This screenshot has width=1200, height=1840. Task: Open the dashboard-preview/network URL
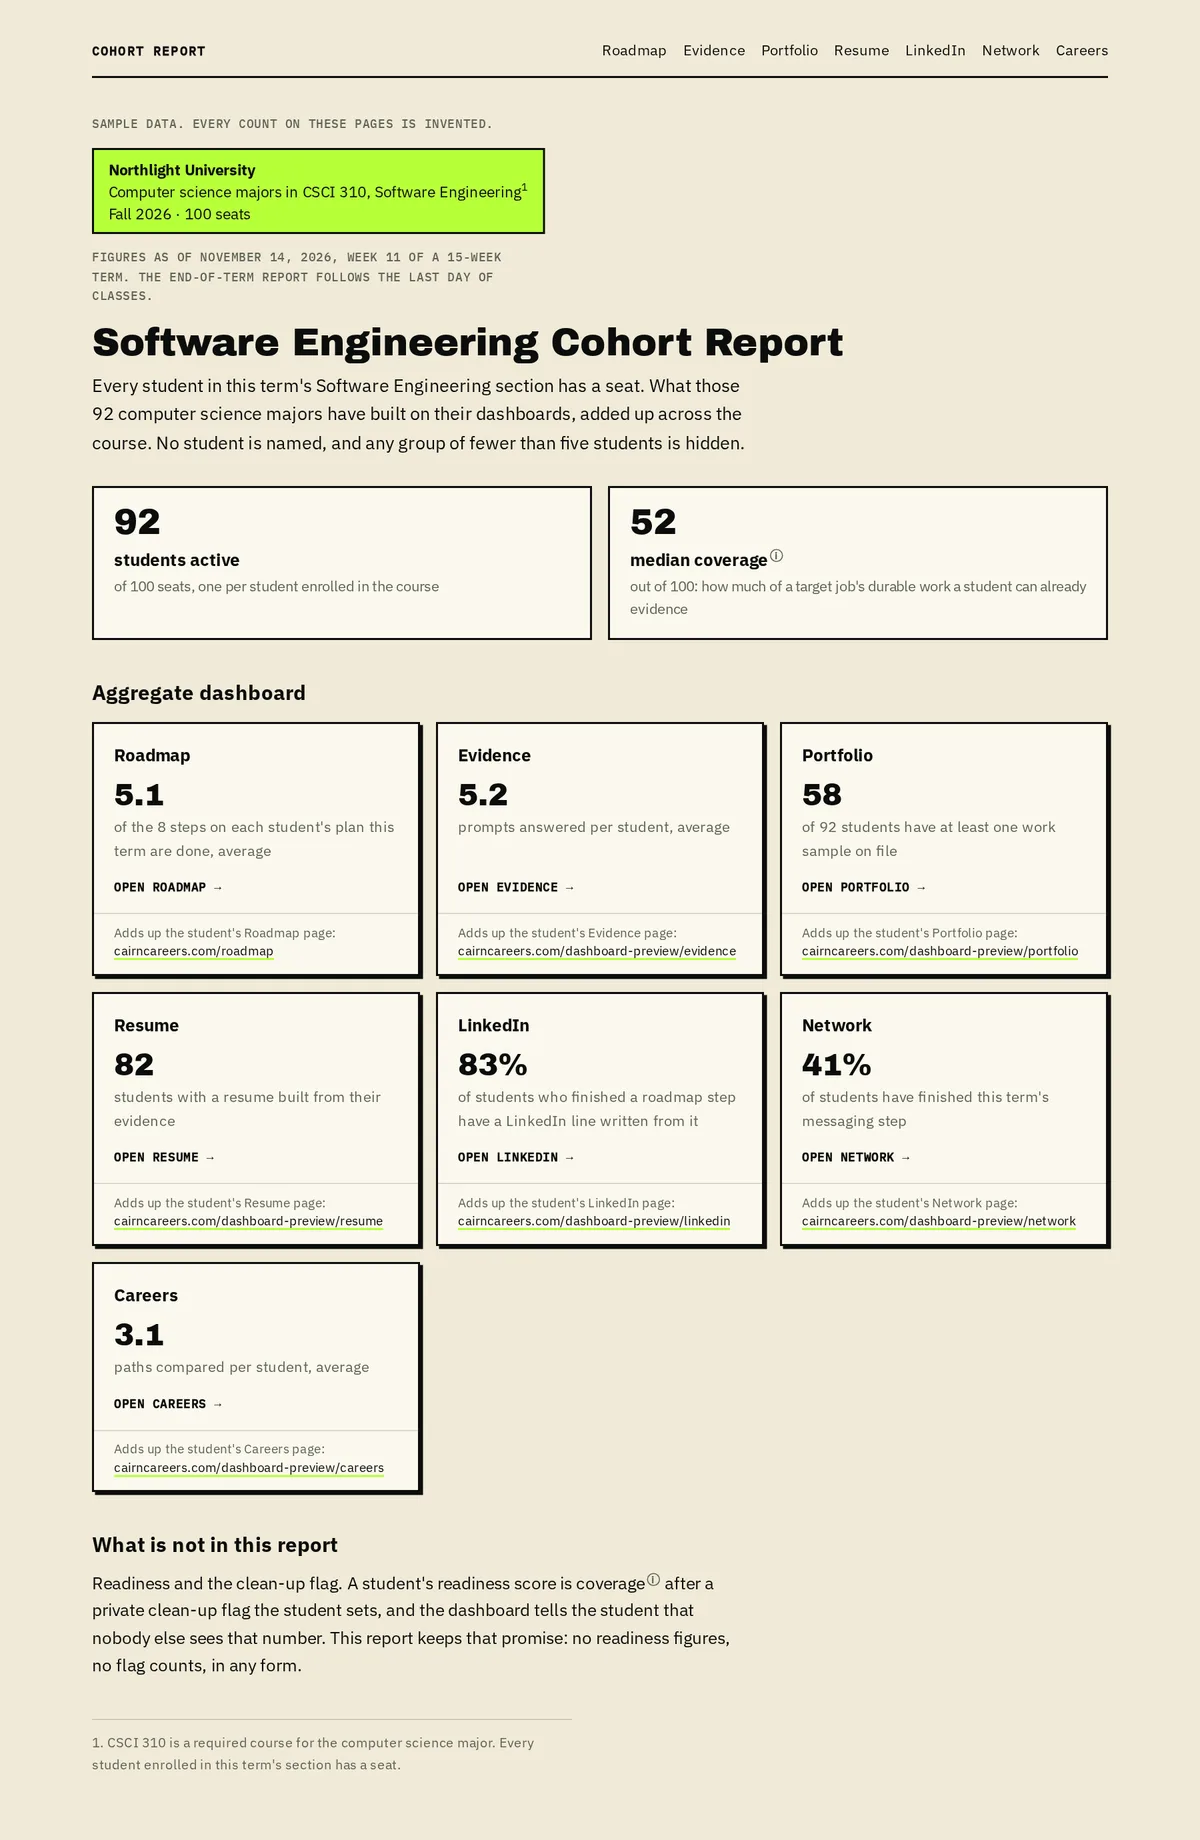tap(939, 1221)
